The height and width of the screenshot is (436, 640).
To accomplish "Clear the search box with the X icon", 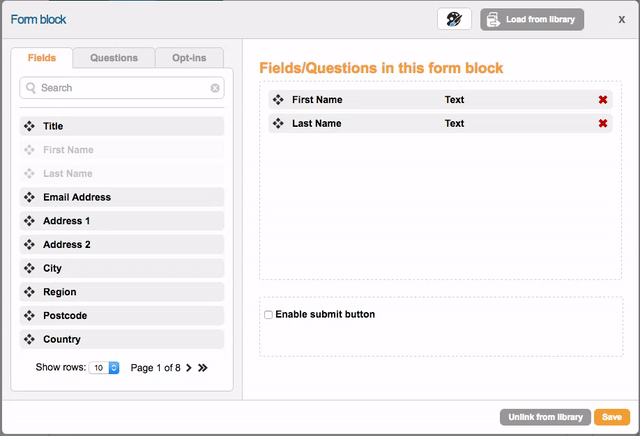I will click(x=215, y=88).
